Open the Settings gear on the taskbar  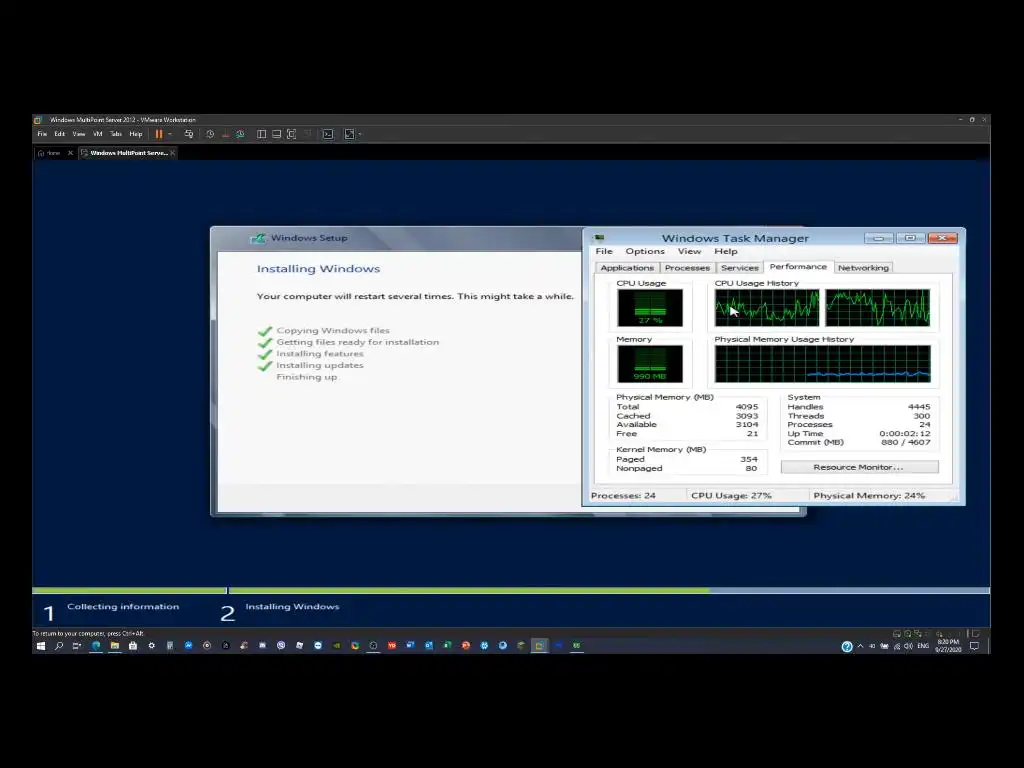click(x=152, y=646)
